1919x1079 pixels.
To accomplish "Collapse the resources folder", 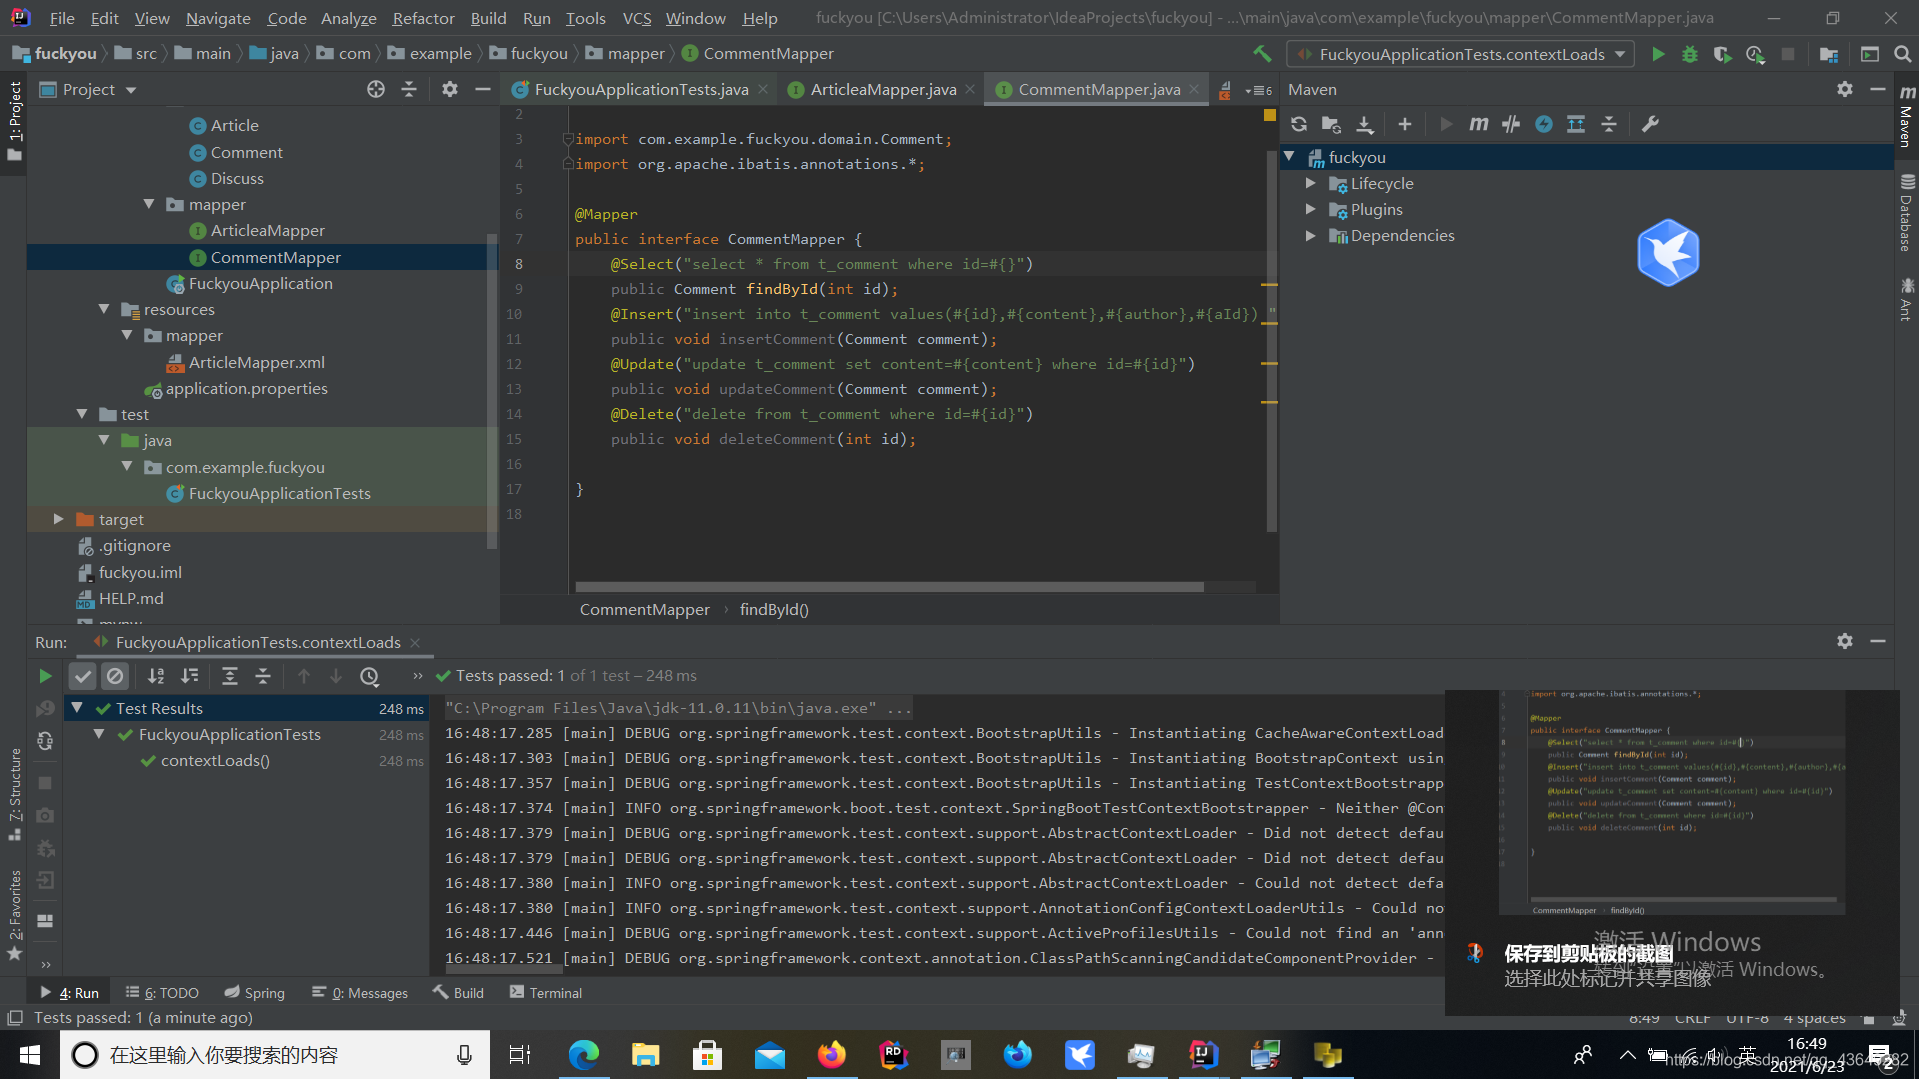I will point(104,309).
